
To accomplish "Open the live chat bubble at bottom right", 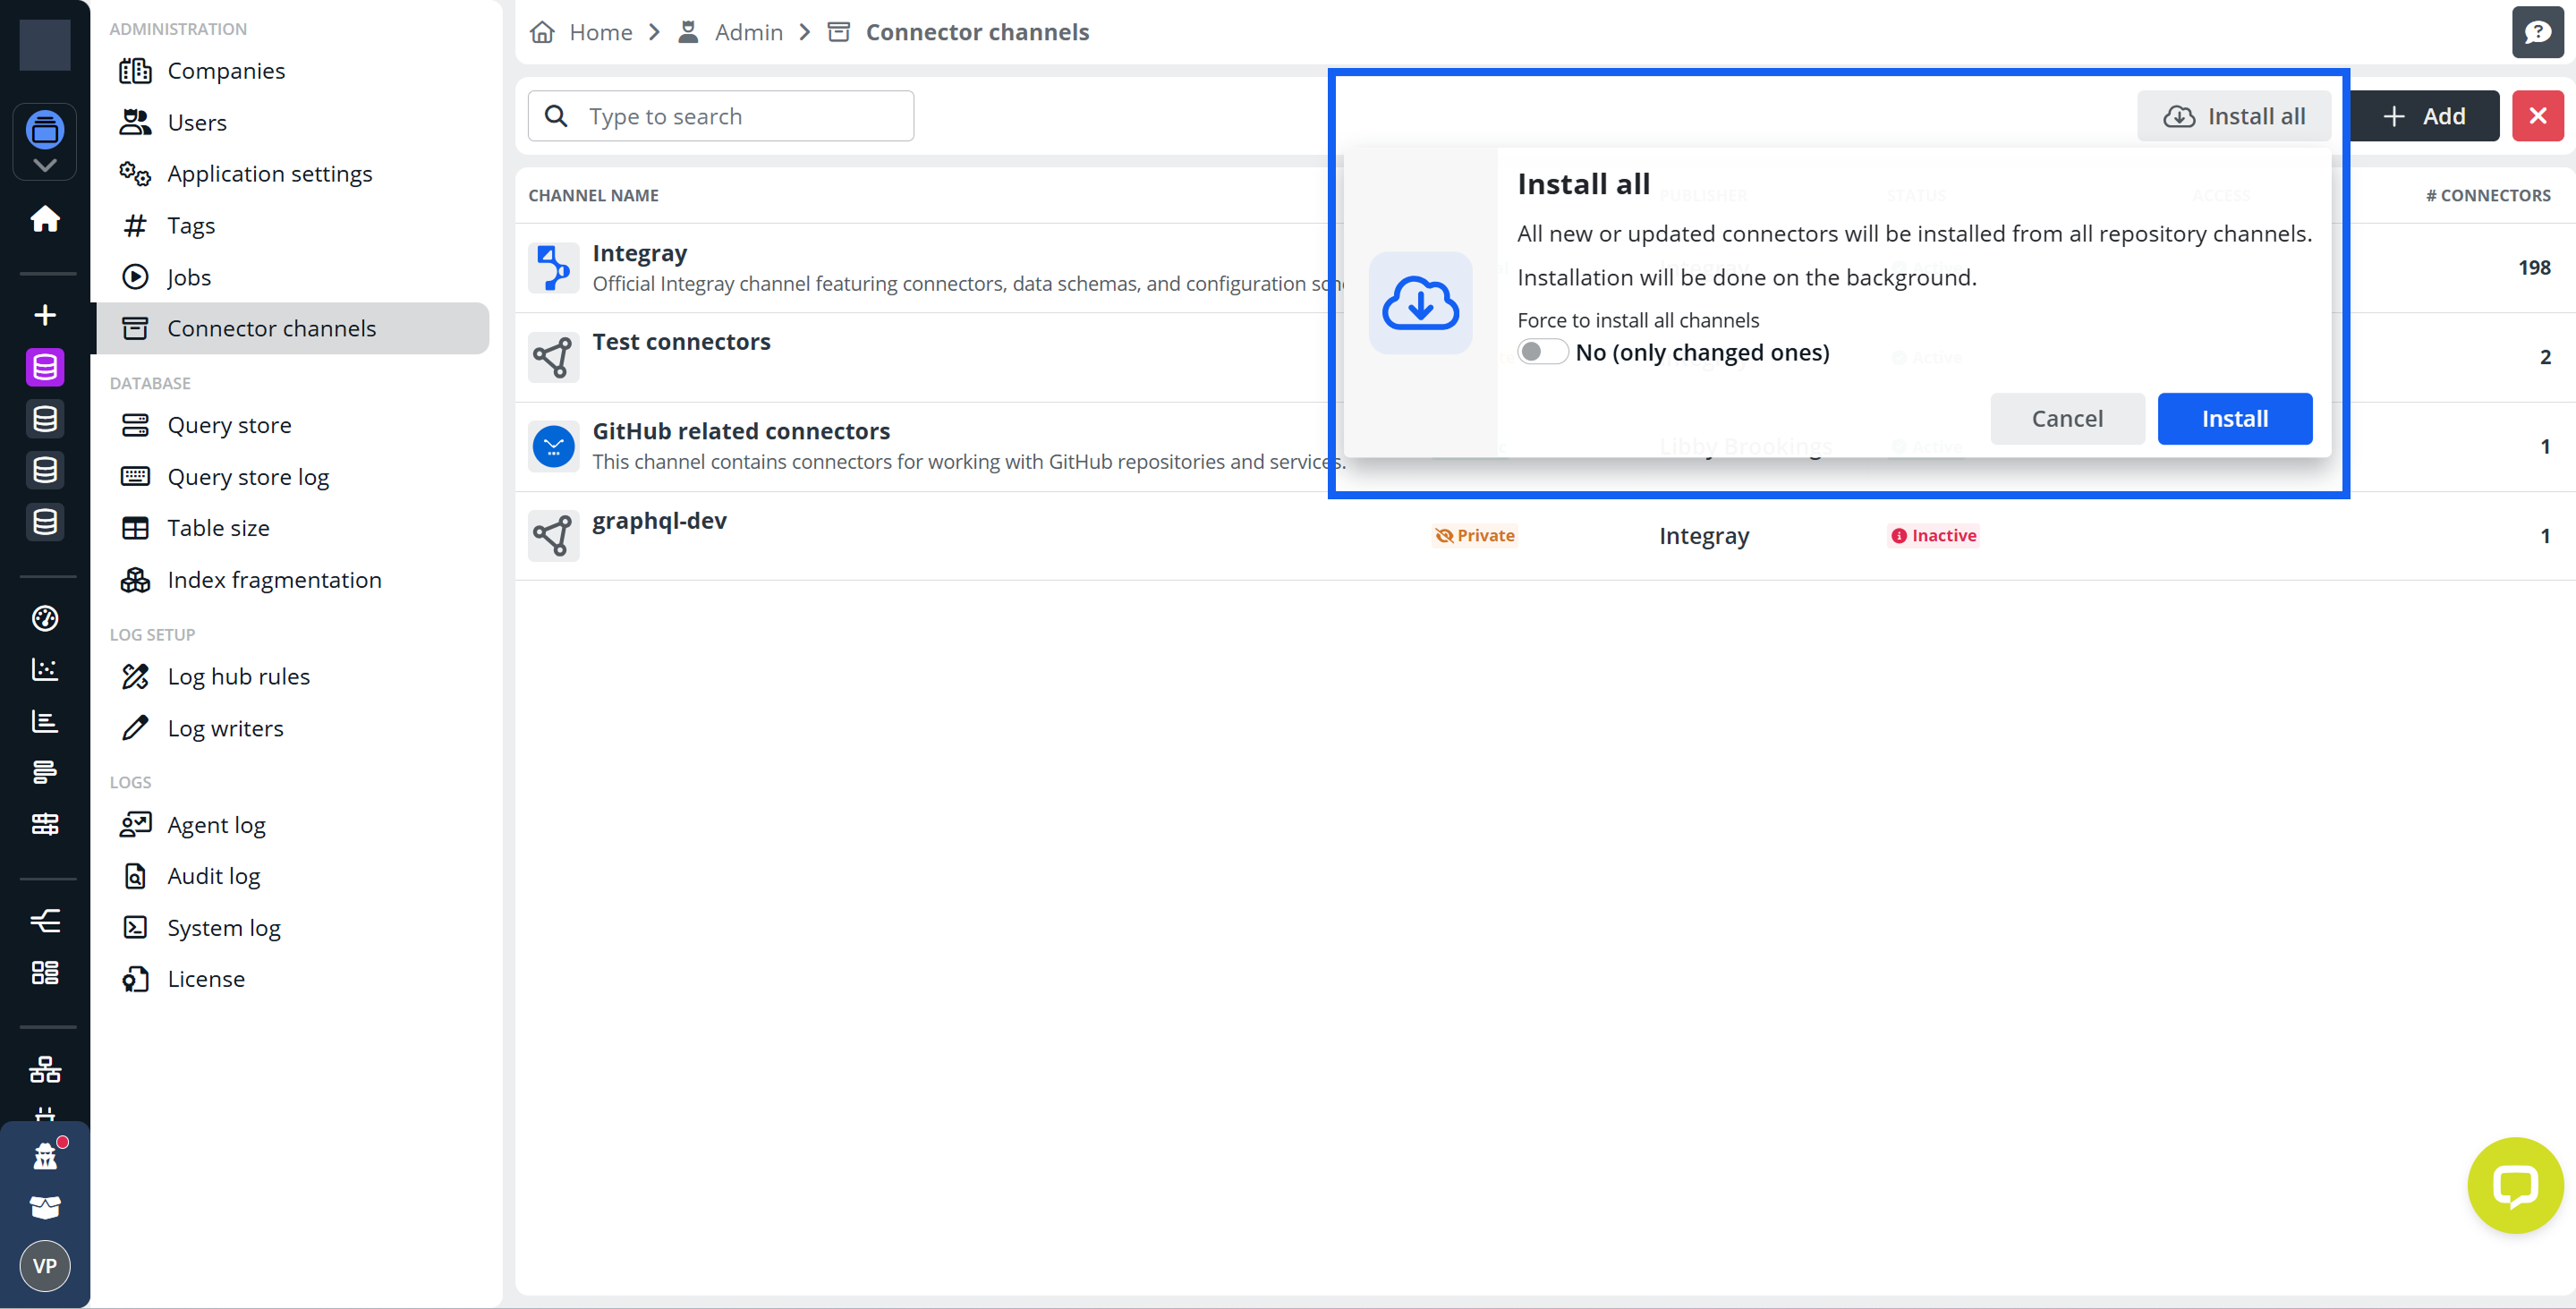I will pyautogui.click(x=2516, y=1185).
